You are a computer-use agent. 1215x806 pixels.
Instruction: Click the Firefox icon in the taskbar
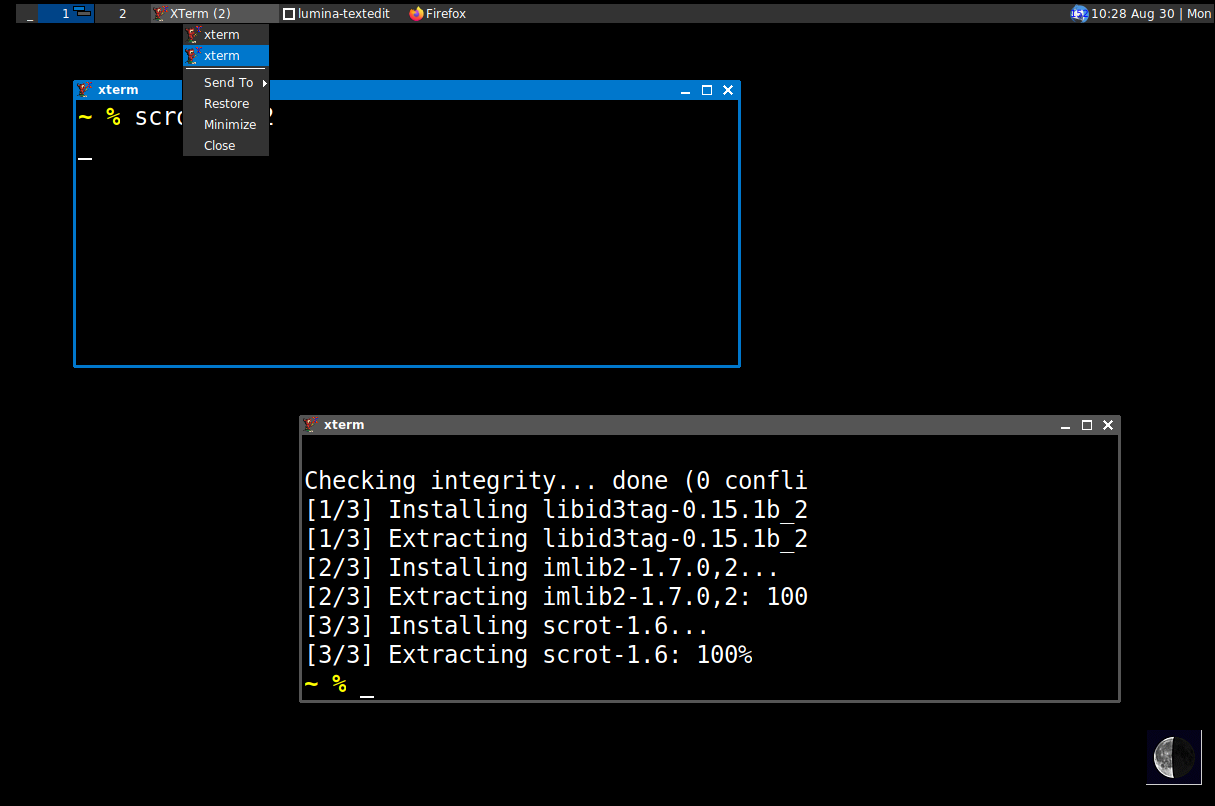(x=417, y=14)
